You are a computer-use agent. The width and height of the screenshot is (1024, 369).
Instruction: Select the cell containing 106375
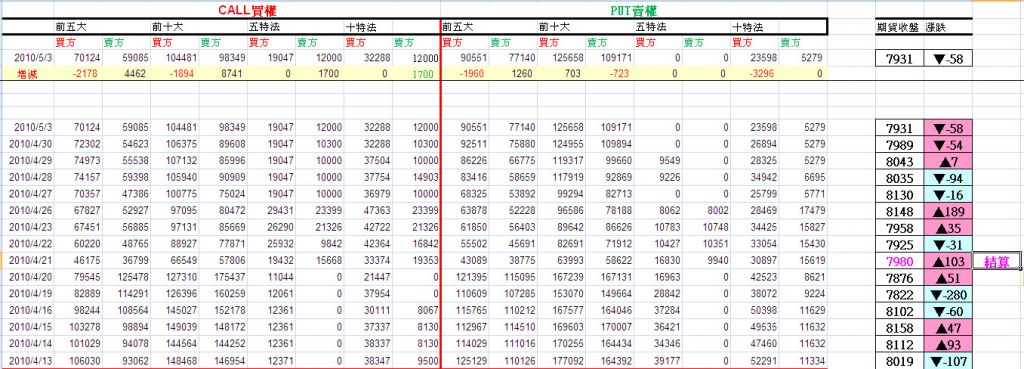click(174, 144)
